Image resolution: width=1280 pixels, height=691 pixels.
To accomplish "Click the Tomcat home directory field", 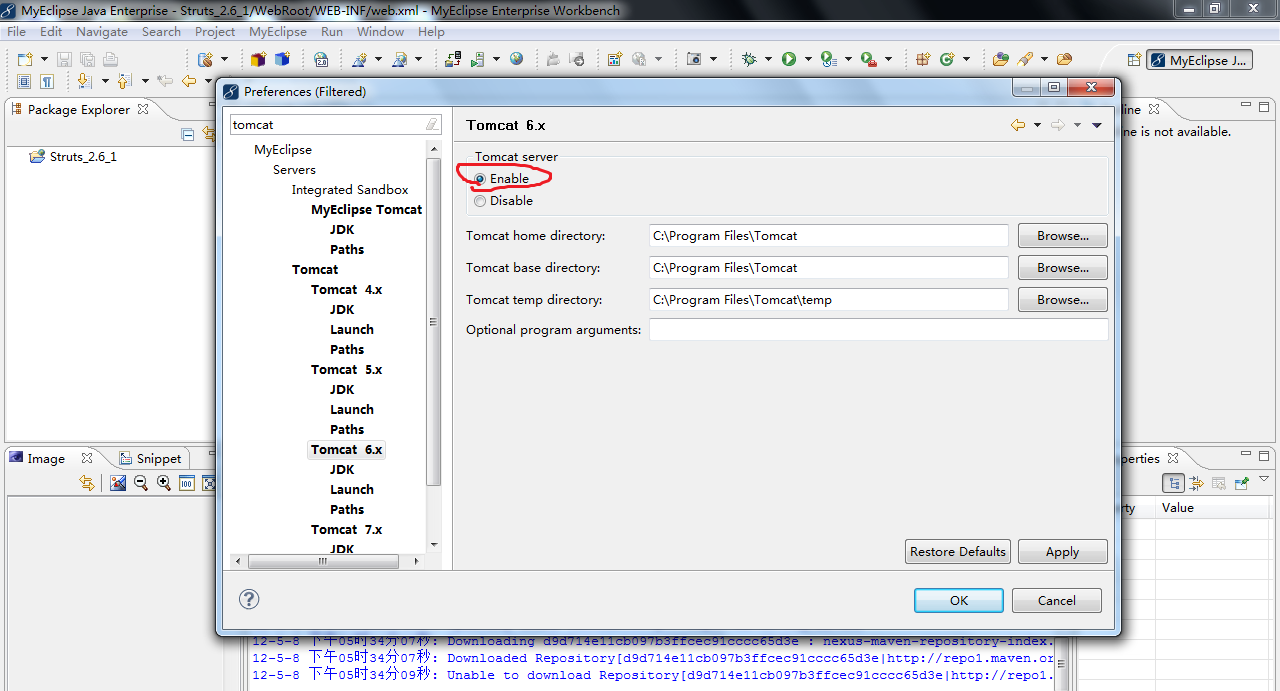I will pos(828,236).
